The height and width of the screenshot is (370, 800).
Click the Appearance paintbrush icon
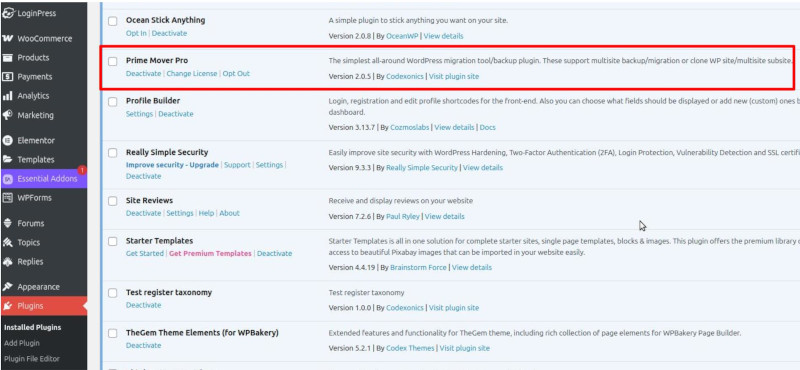pos(8,287)
